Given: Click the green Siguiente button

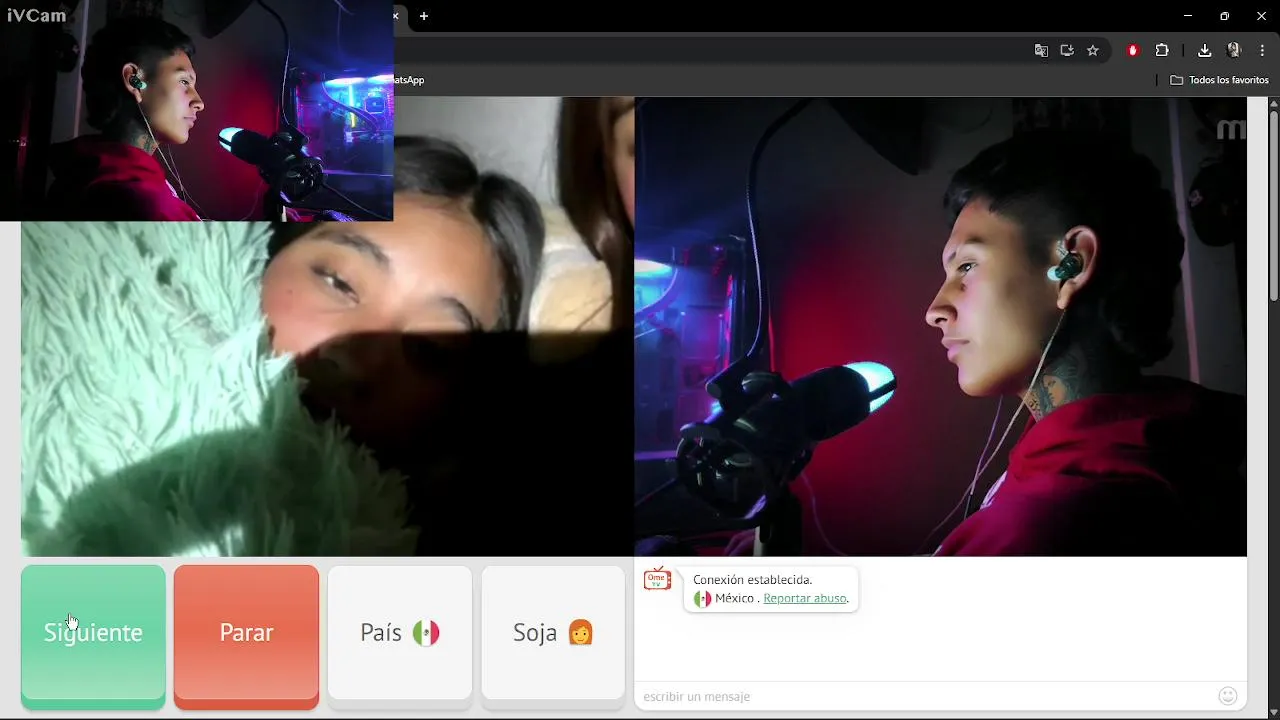Looking at the screenshot, I should point(93,636).
